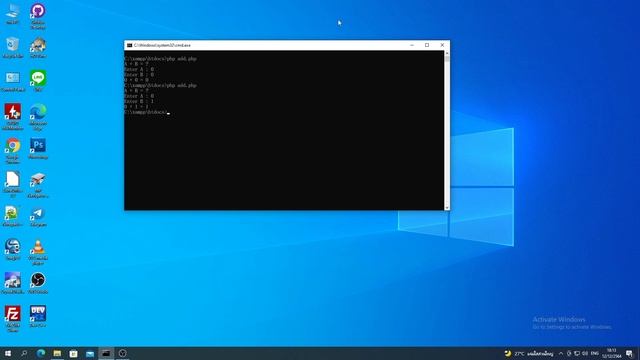
Task: Select the red lightning-bolt PDF editor shortcut
Action: [13, 116]
